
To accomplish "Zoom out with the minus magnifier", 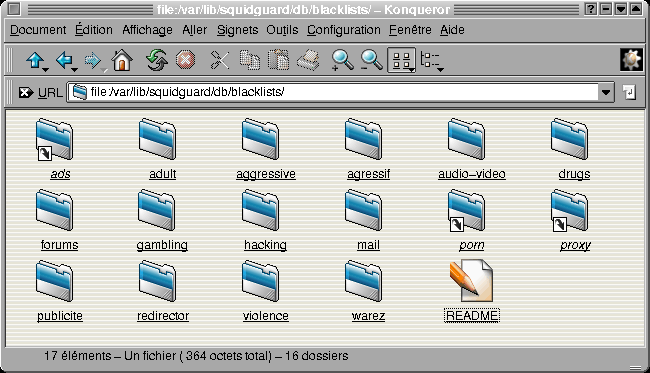I will [x=371, y=61].
